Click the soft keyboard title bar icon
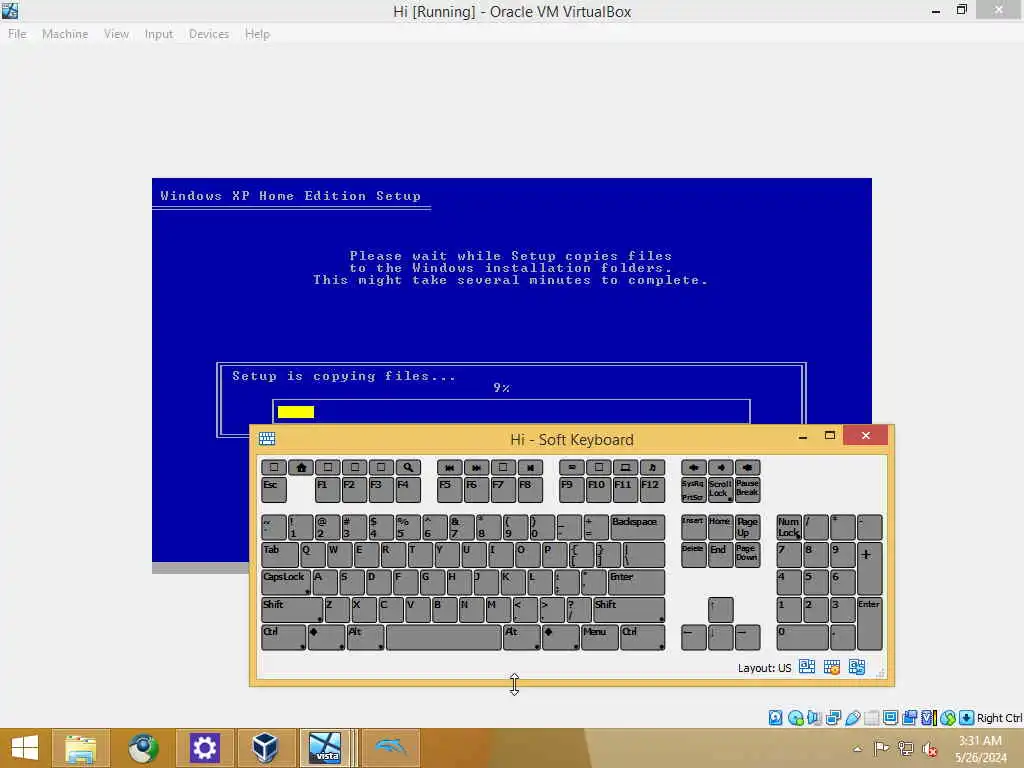1024x768 pixels. point(266,438)
